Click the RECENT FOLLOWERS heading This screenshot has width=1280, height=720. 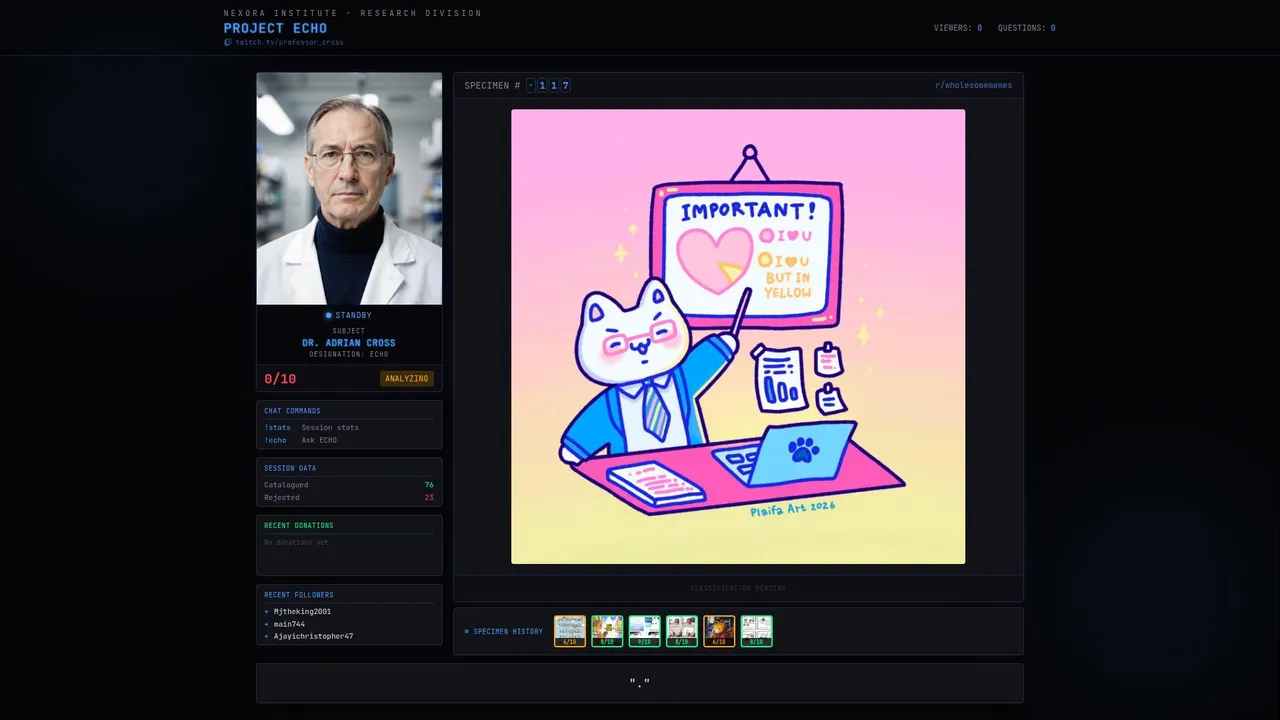(299, 595)
